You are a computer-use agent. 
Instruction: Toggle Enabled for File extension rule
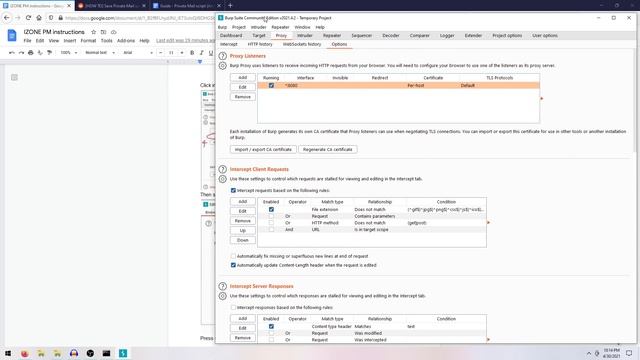pos(271,209)
